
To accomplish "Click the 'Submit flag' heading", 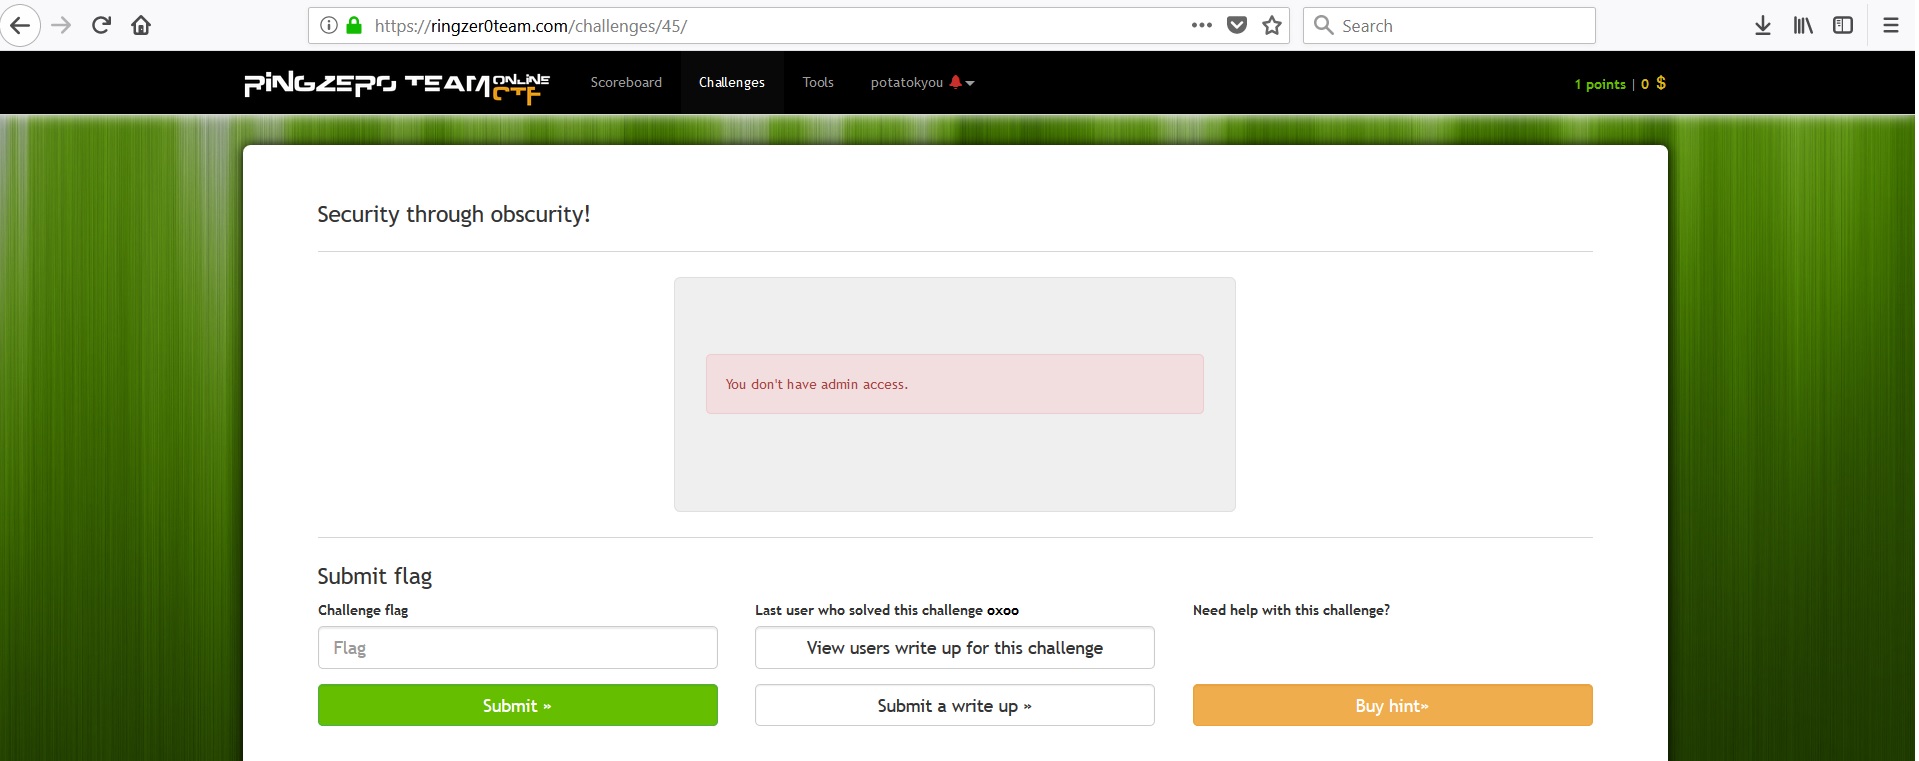I will 375,576.
